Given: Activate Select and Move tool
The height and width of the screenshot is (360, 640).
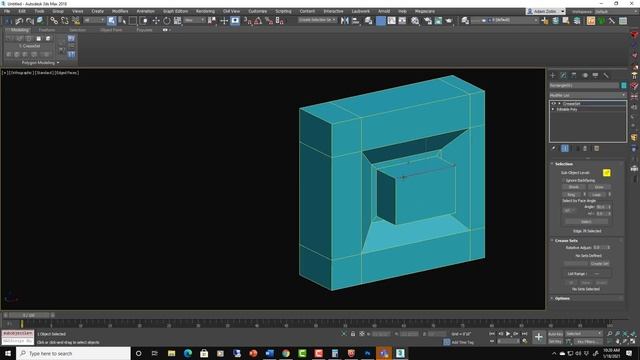Looking at the screenshot, I should tap(156, 20).
